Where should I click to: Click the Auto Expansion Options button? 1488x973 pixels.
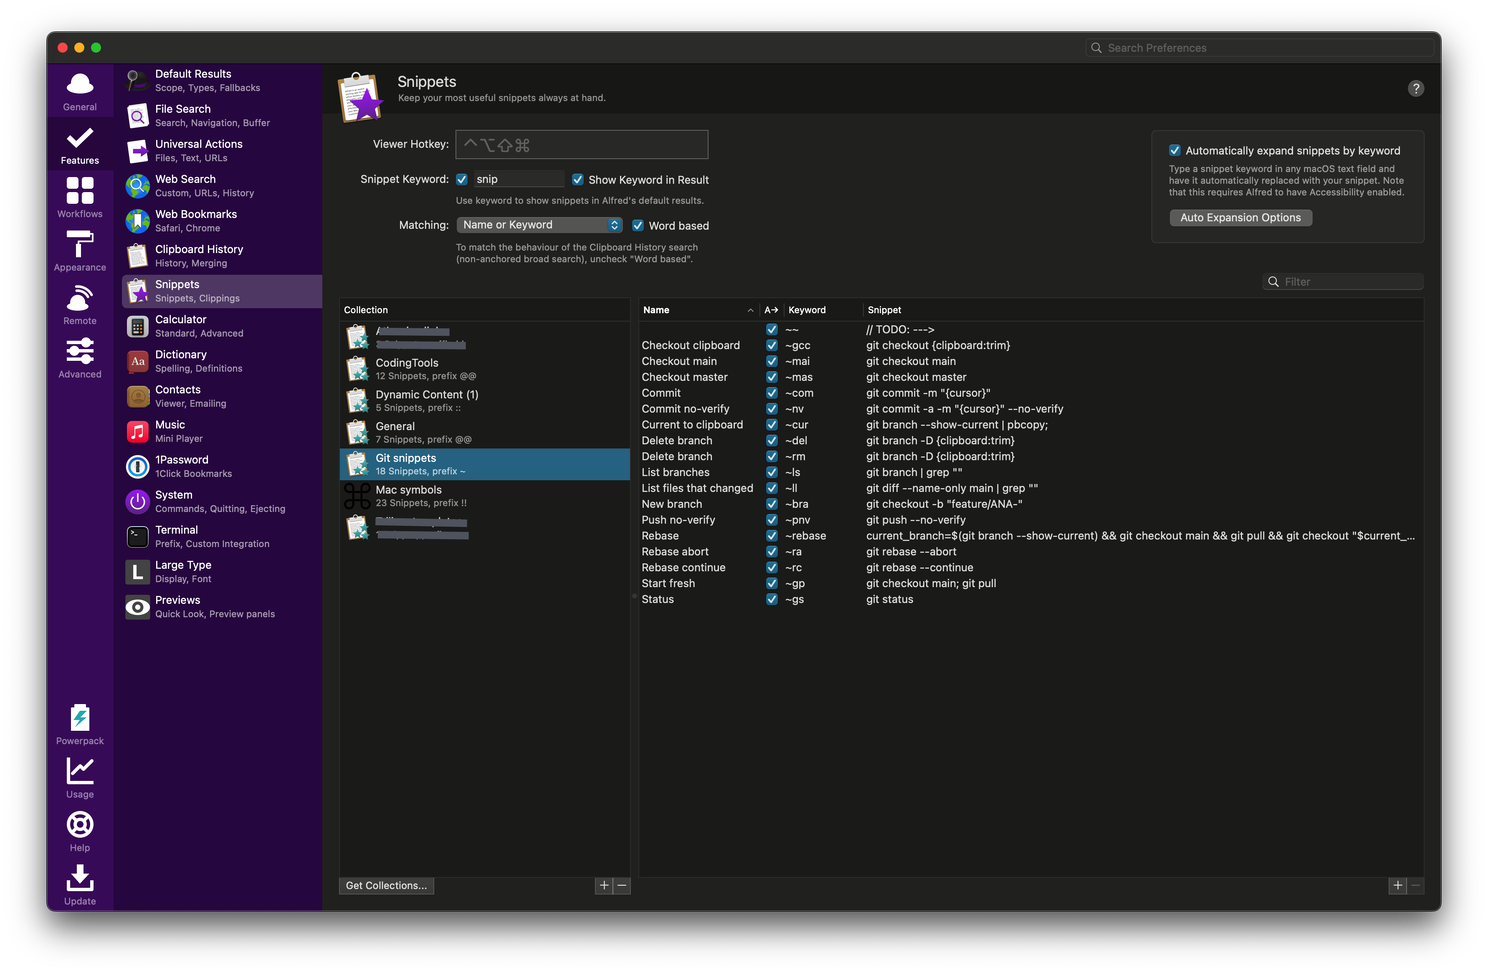click(x=1240, y=217)
